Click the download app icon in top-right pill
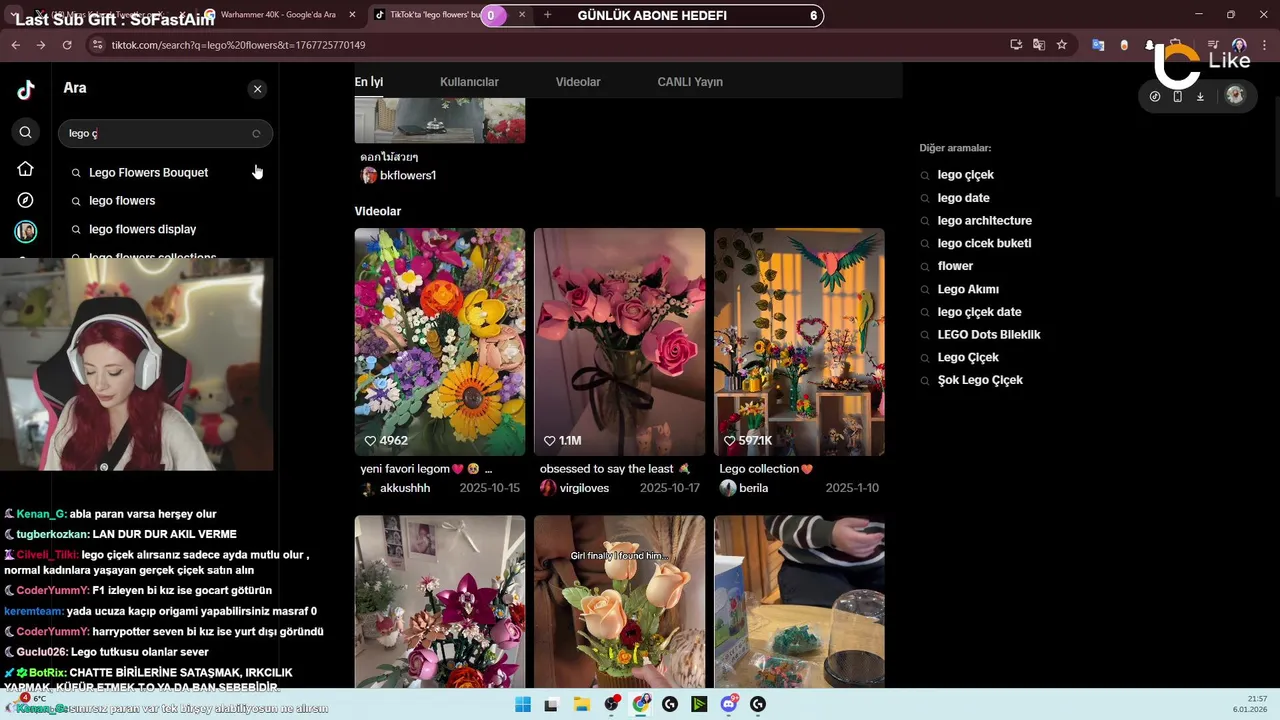Viewport: 1280px width, 720px height. [x=1200, y=96]
